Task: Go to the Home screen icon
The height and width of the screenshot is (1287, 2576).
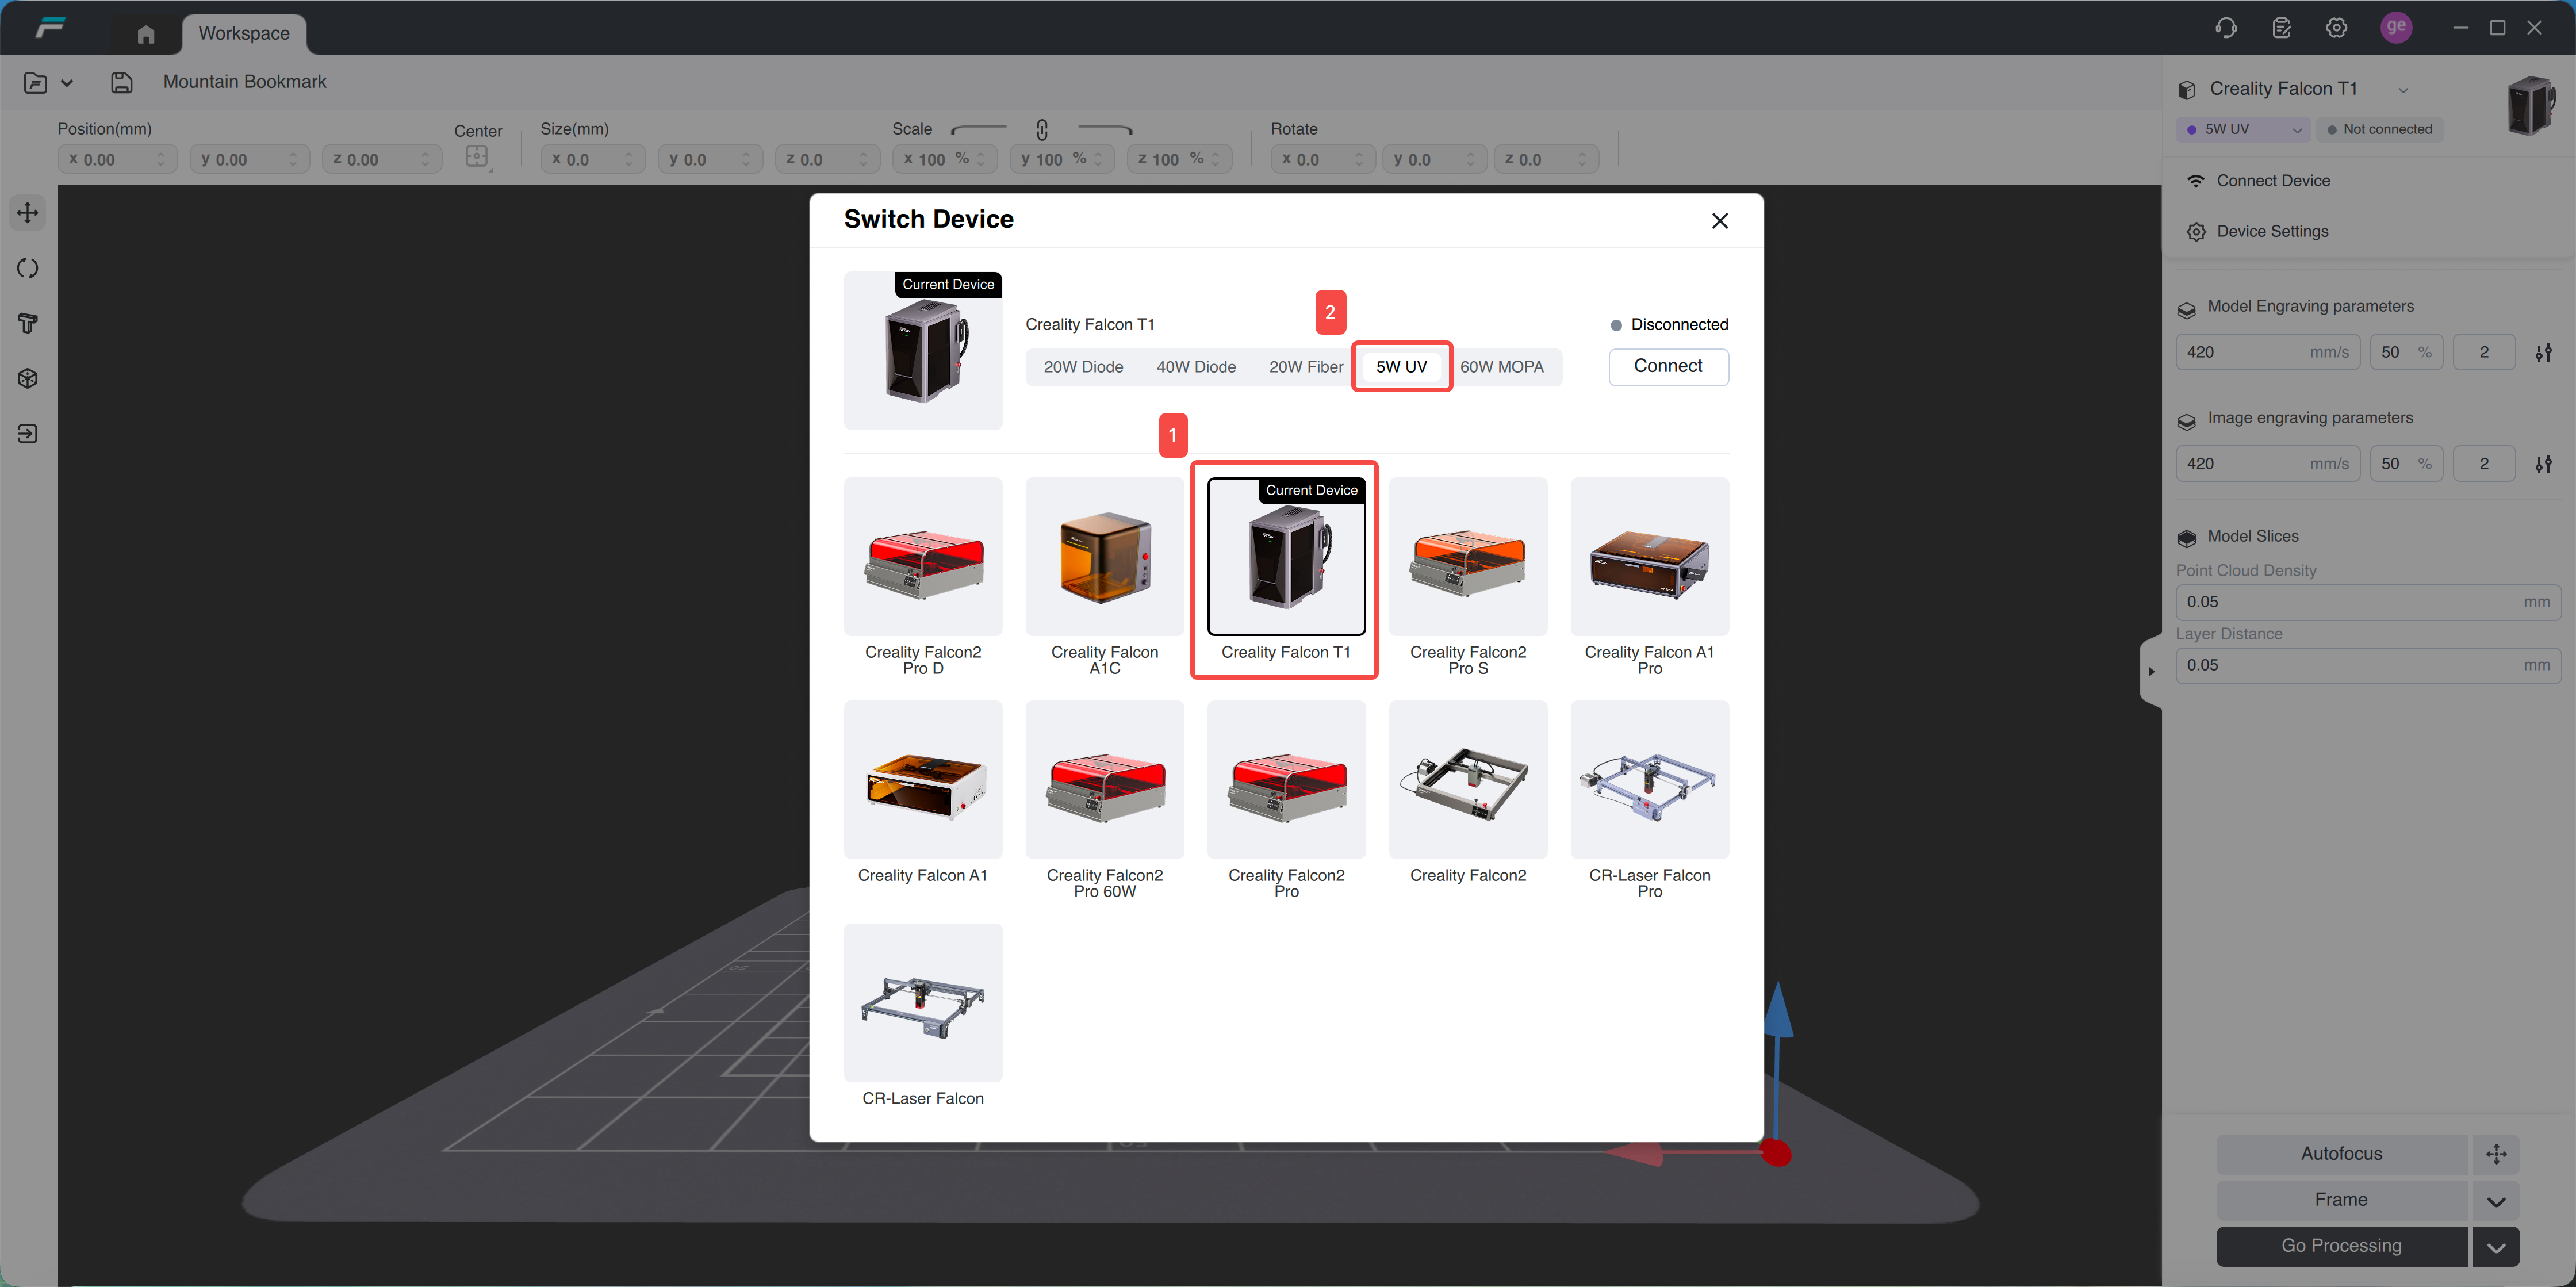Action: click(146, 34)
